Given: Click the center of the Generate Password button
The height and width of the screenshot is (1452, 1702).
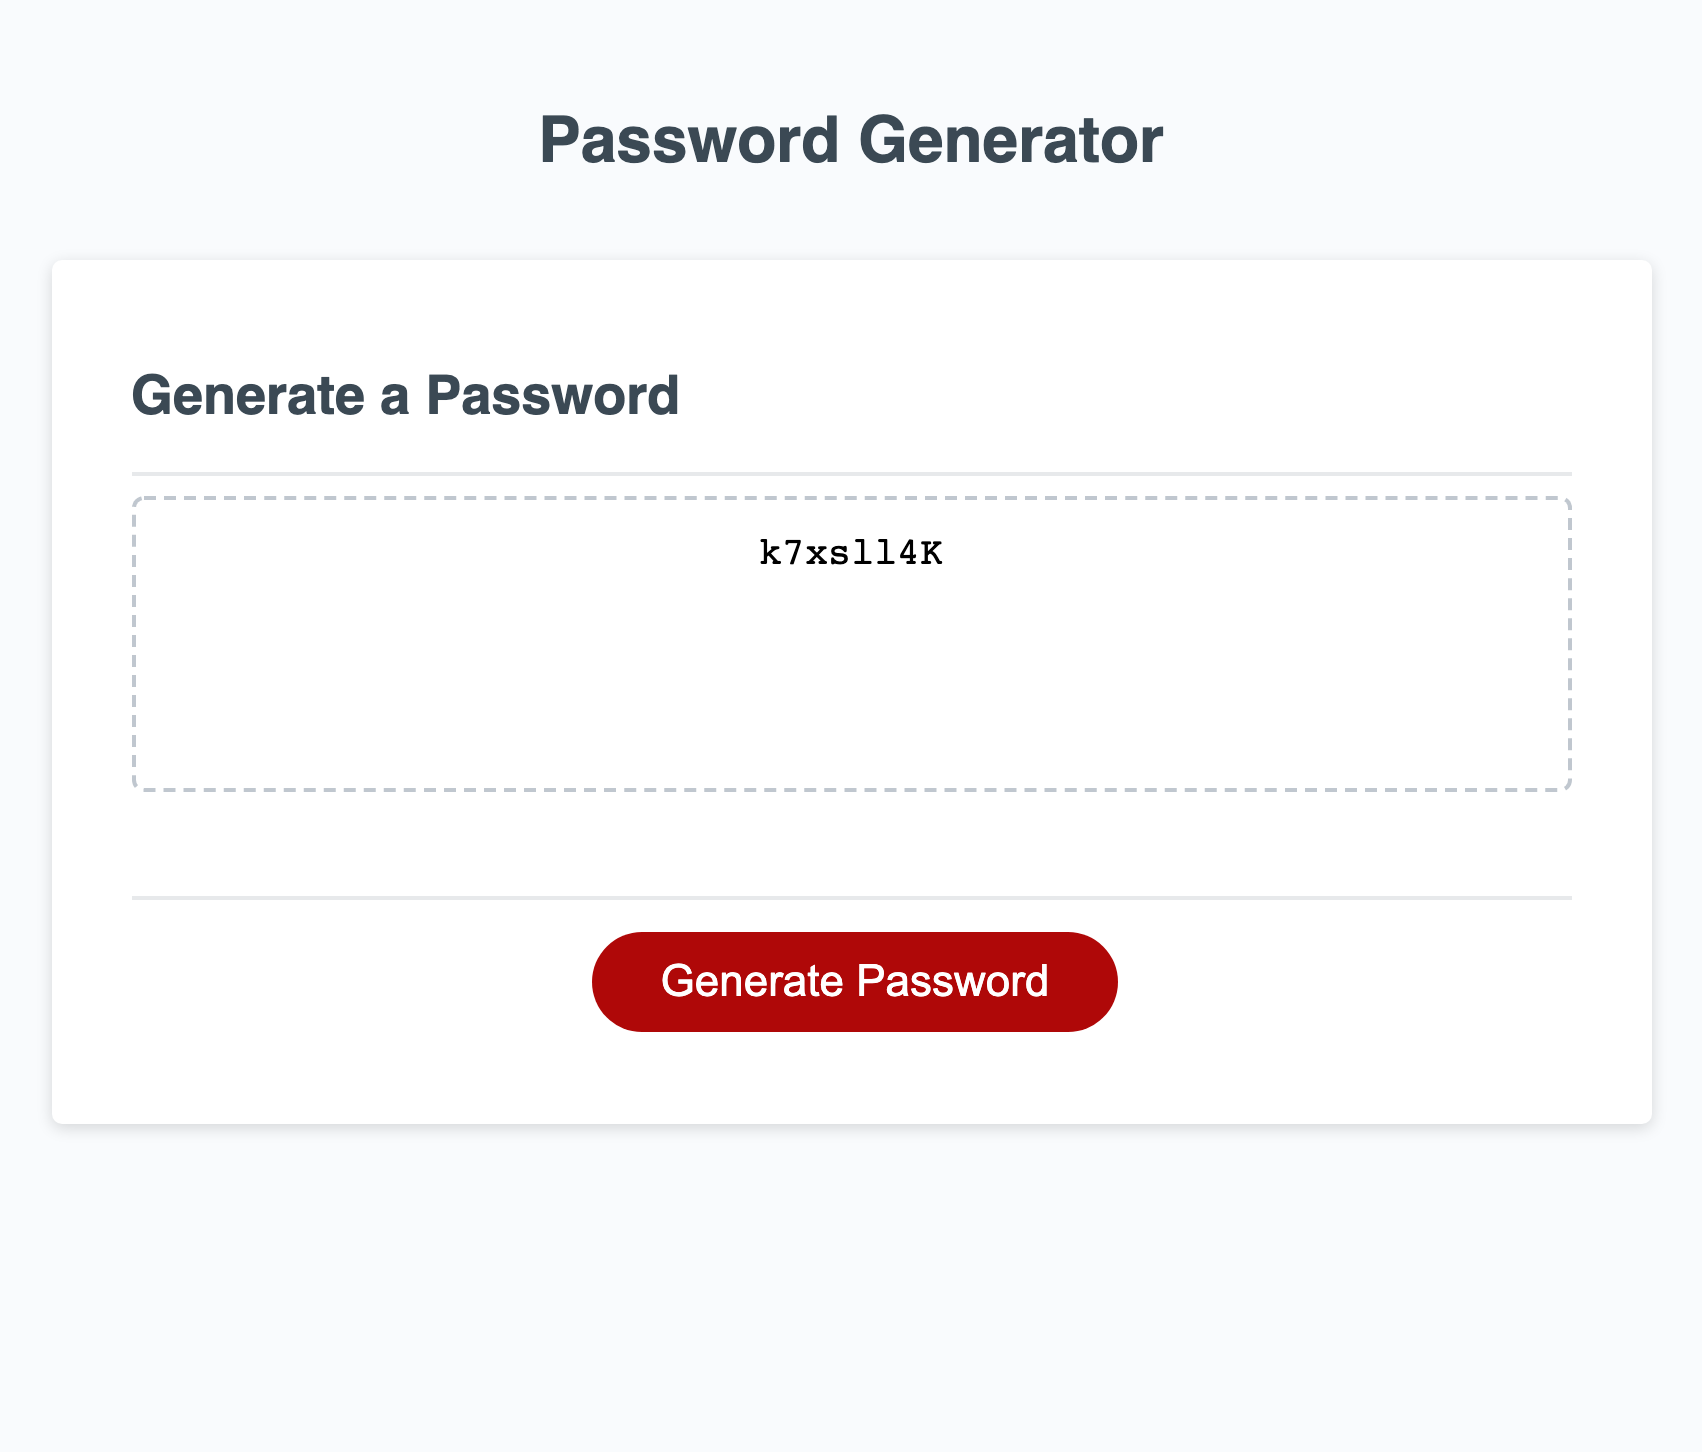Looking at the screenshot, I should [x=854, y=980].
